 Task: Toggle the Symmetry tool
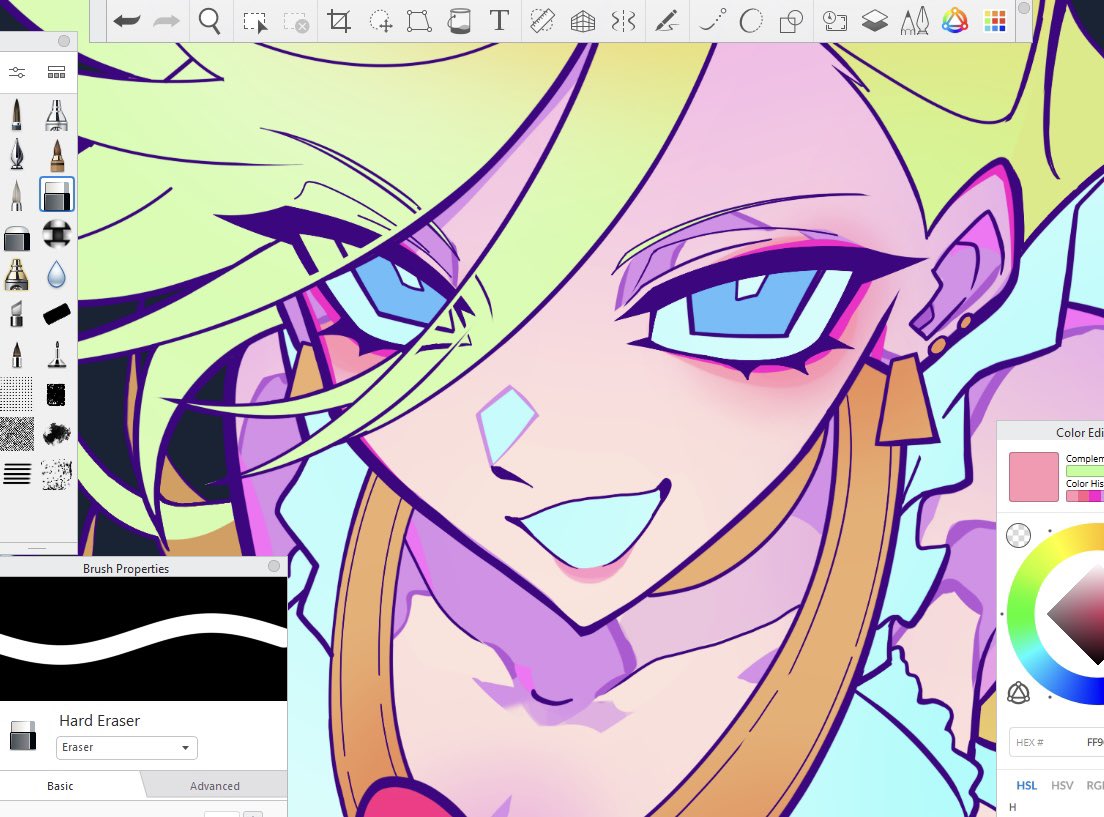click(623, 21)
